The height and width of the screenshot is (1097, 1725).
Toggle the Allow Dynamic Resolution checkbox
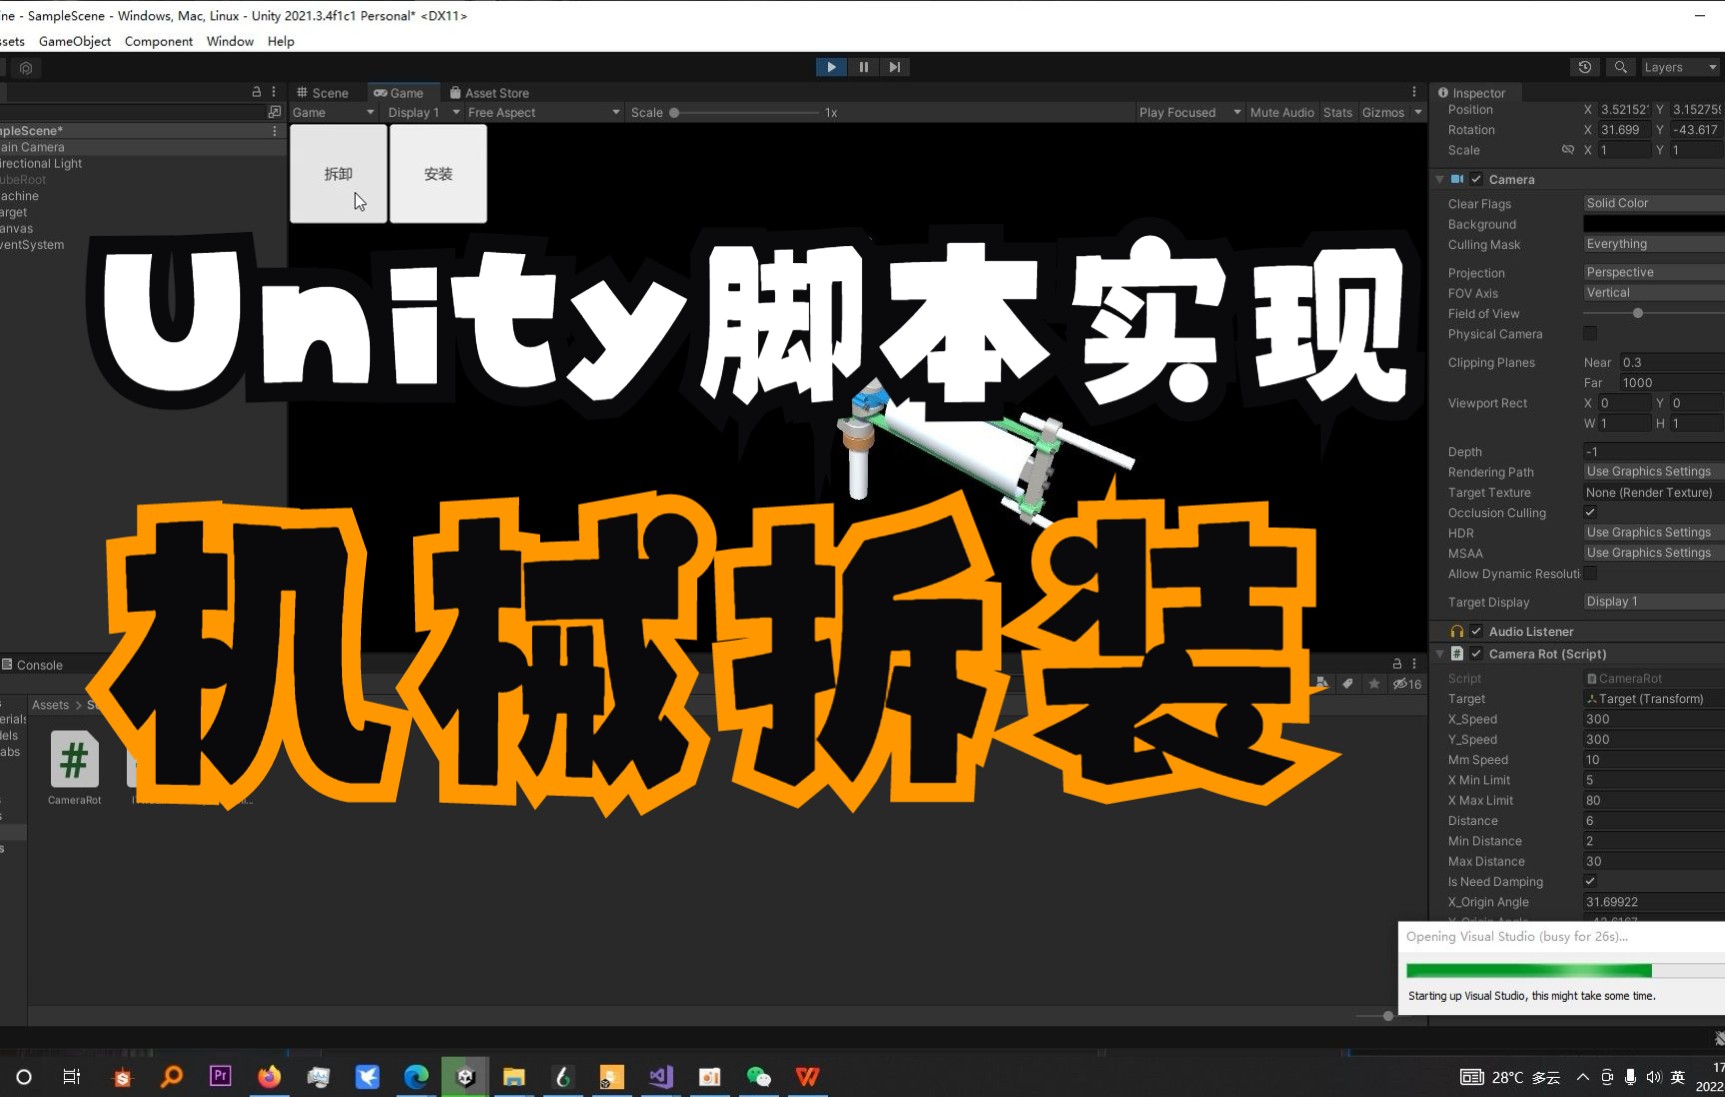(1590, 573)
